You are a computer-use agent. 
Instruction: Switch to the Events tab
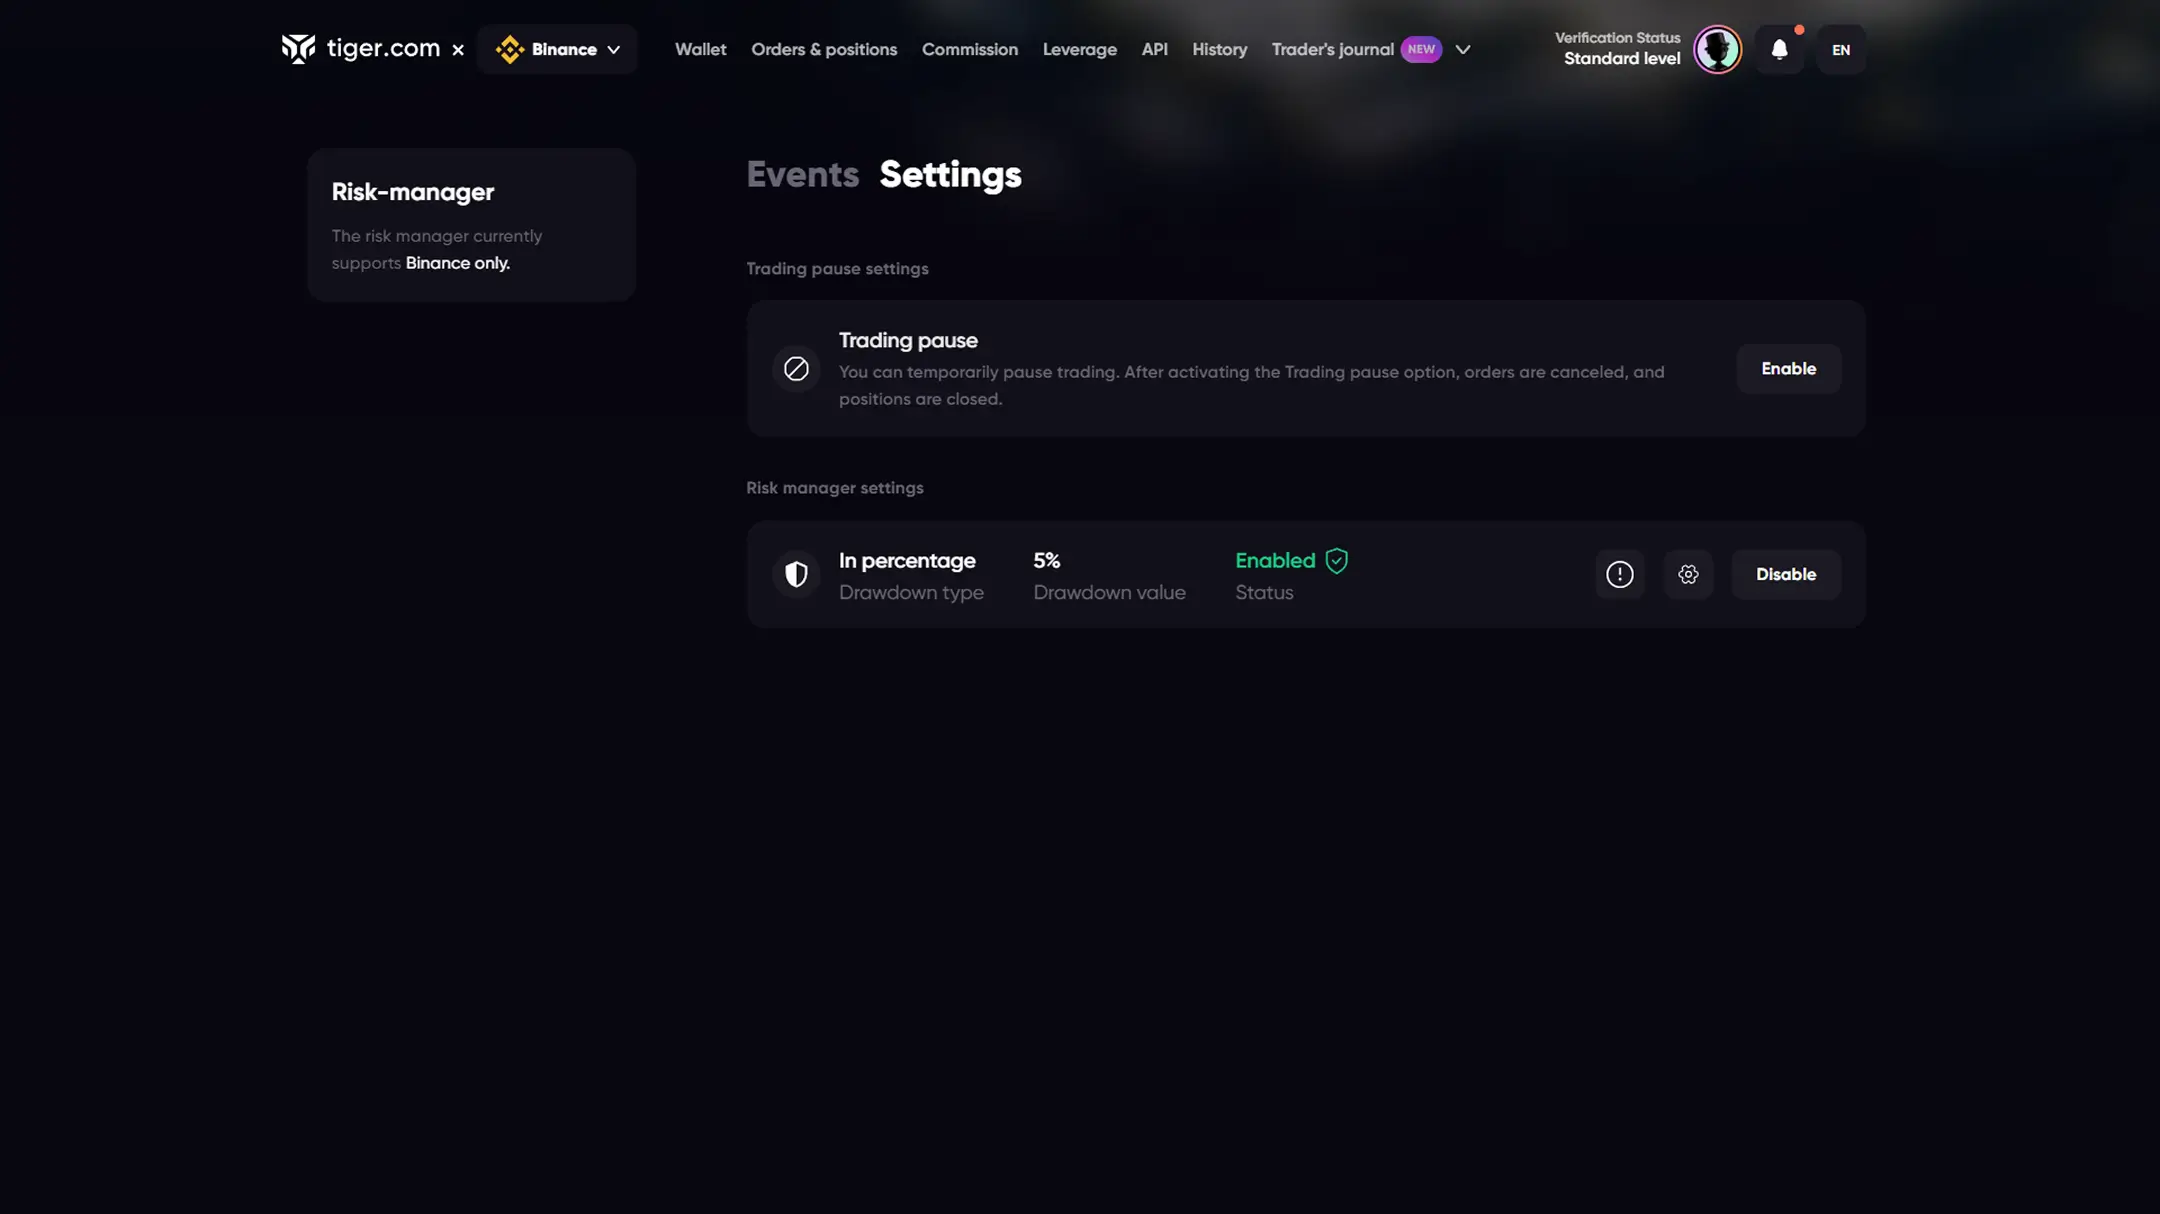coord(802,175)
